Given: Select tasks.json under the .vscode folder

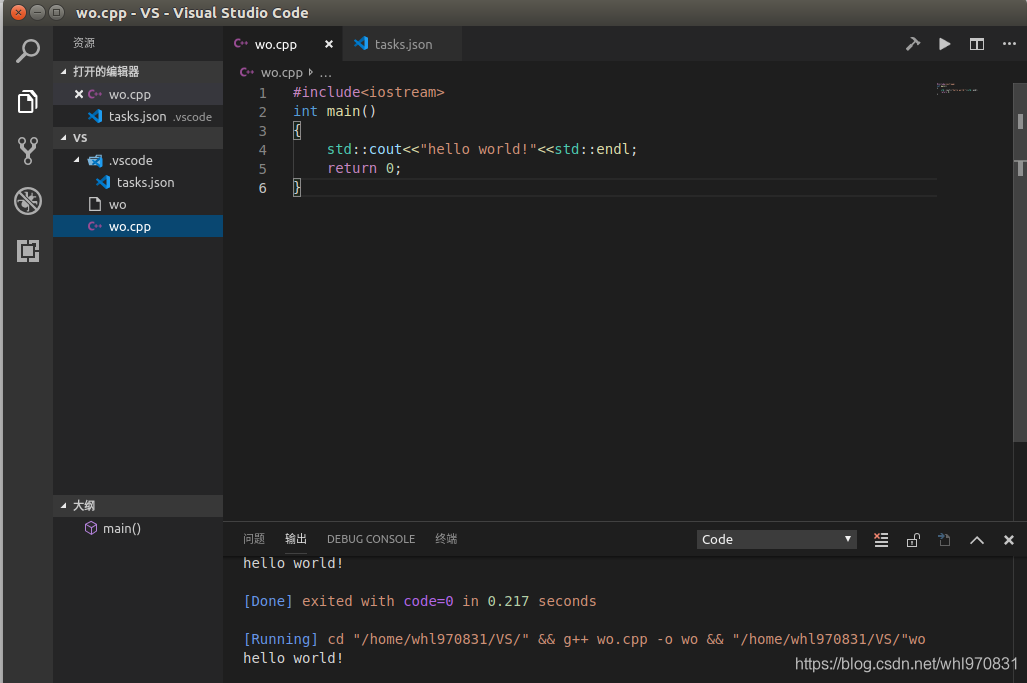Looking at the screenshot, I should click(138, 182).
